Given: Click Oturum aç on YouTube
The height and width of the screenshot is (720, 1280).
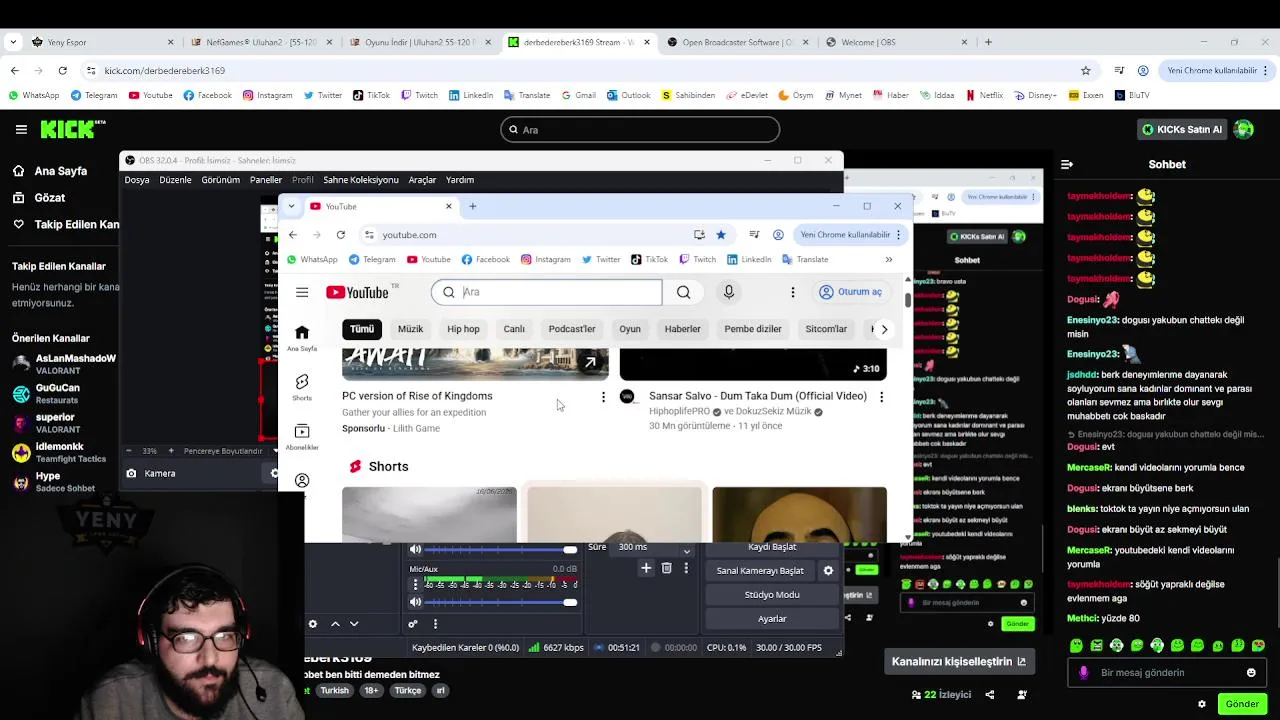Looking at the screenshot, I should pyautogui.click(x=851, y=292).
